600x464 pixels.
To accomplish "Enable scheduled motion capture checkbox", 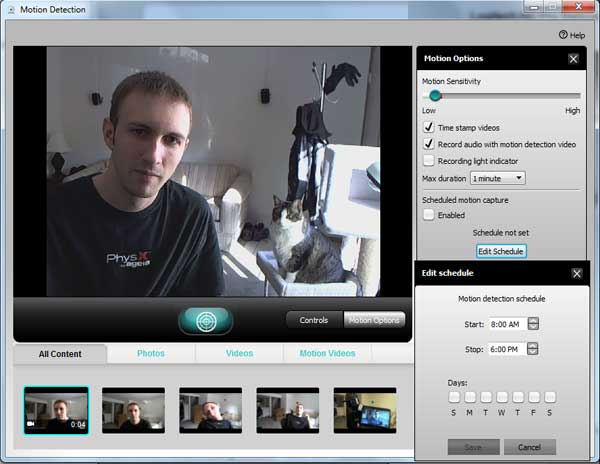I will [429, 215].
